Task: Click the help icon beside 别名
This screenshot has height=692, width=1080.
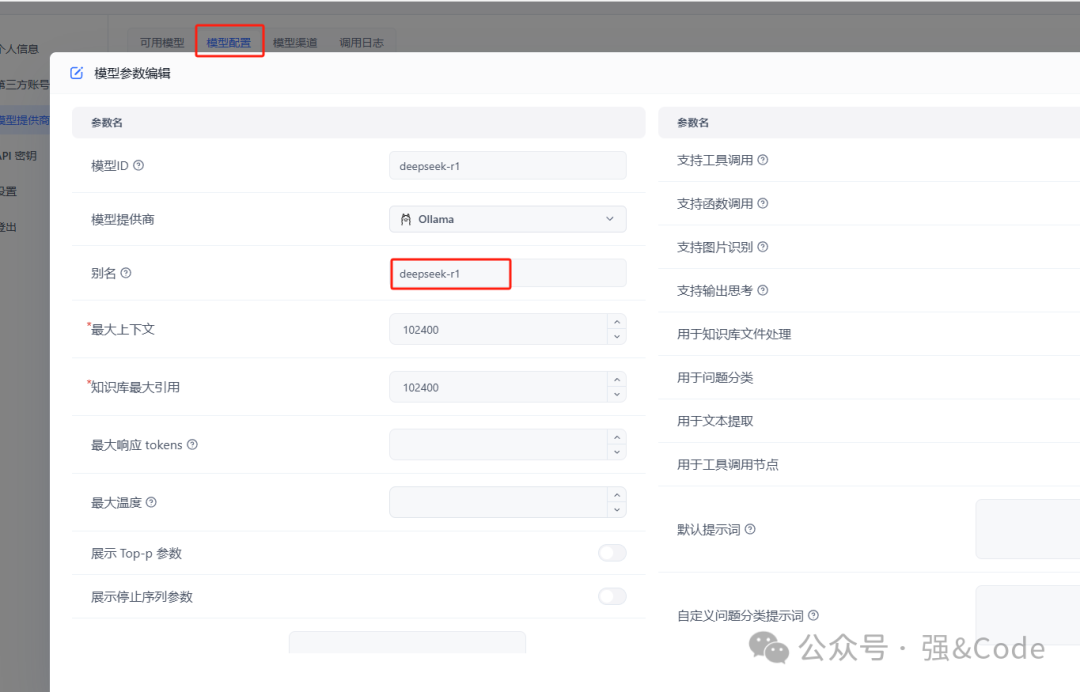Action: (124, 272)
